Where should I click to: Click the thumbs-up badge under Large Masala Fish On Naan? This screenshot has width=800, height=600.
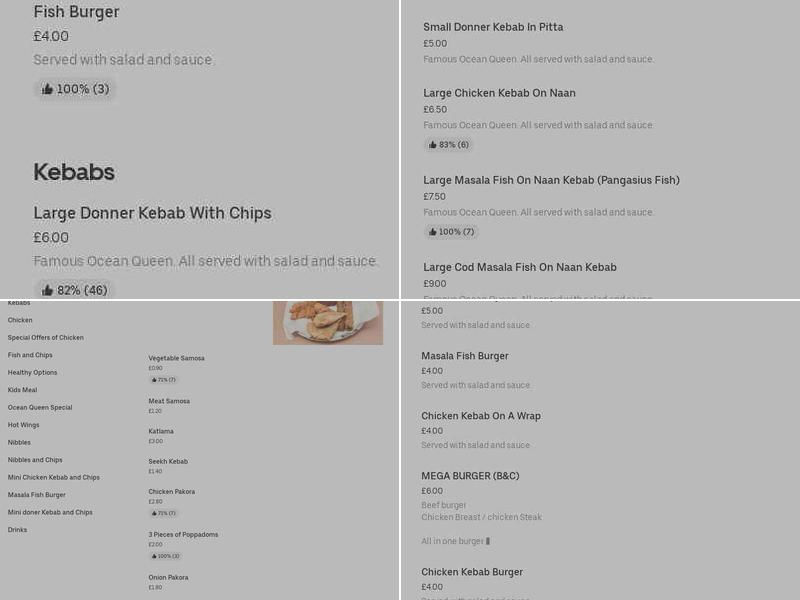(451, 232)
